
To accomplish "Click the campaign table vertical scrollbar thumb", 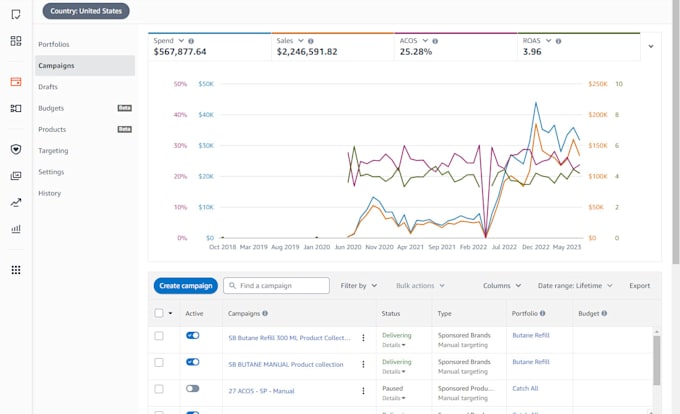I will point(657,360).
